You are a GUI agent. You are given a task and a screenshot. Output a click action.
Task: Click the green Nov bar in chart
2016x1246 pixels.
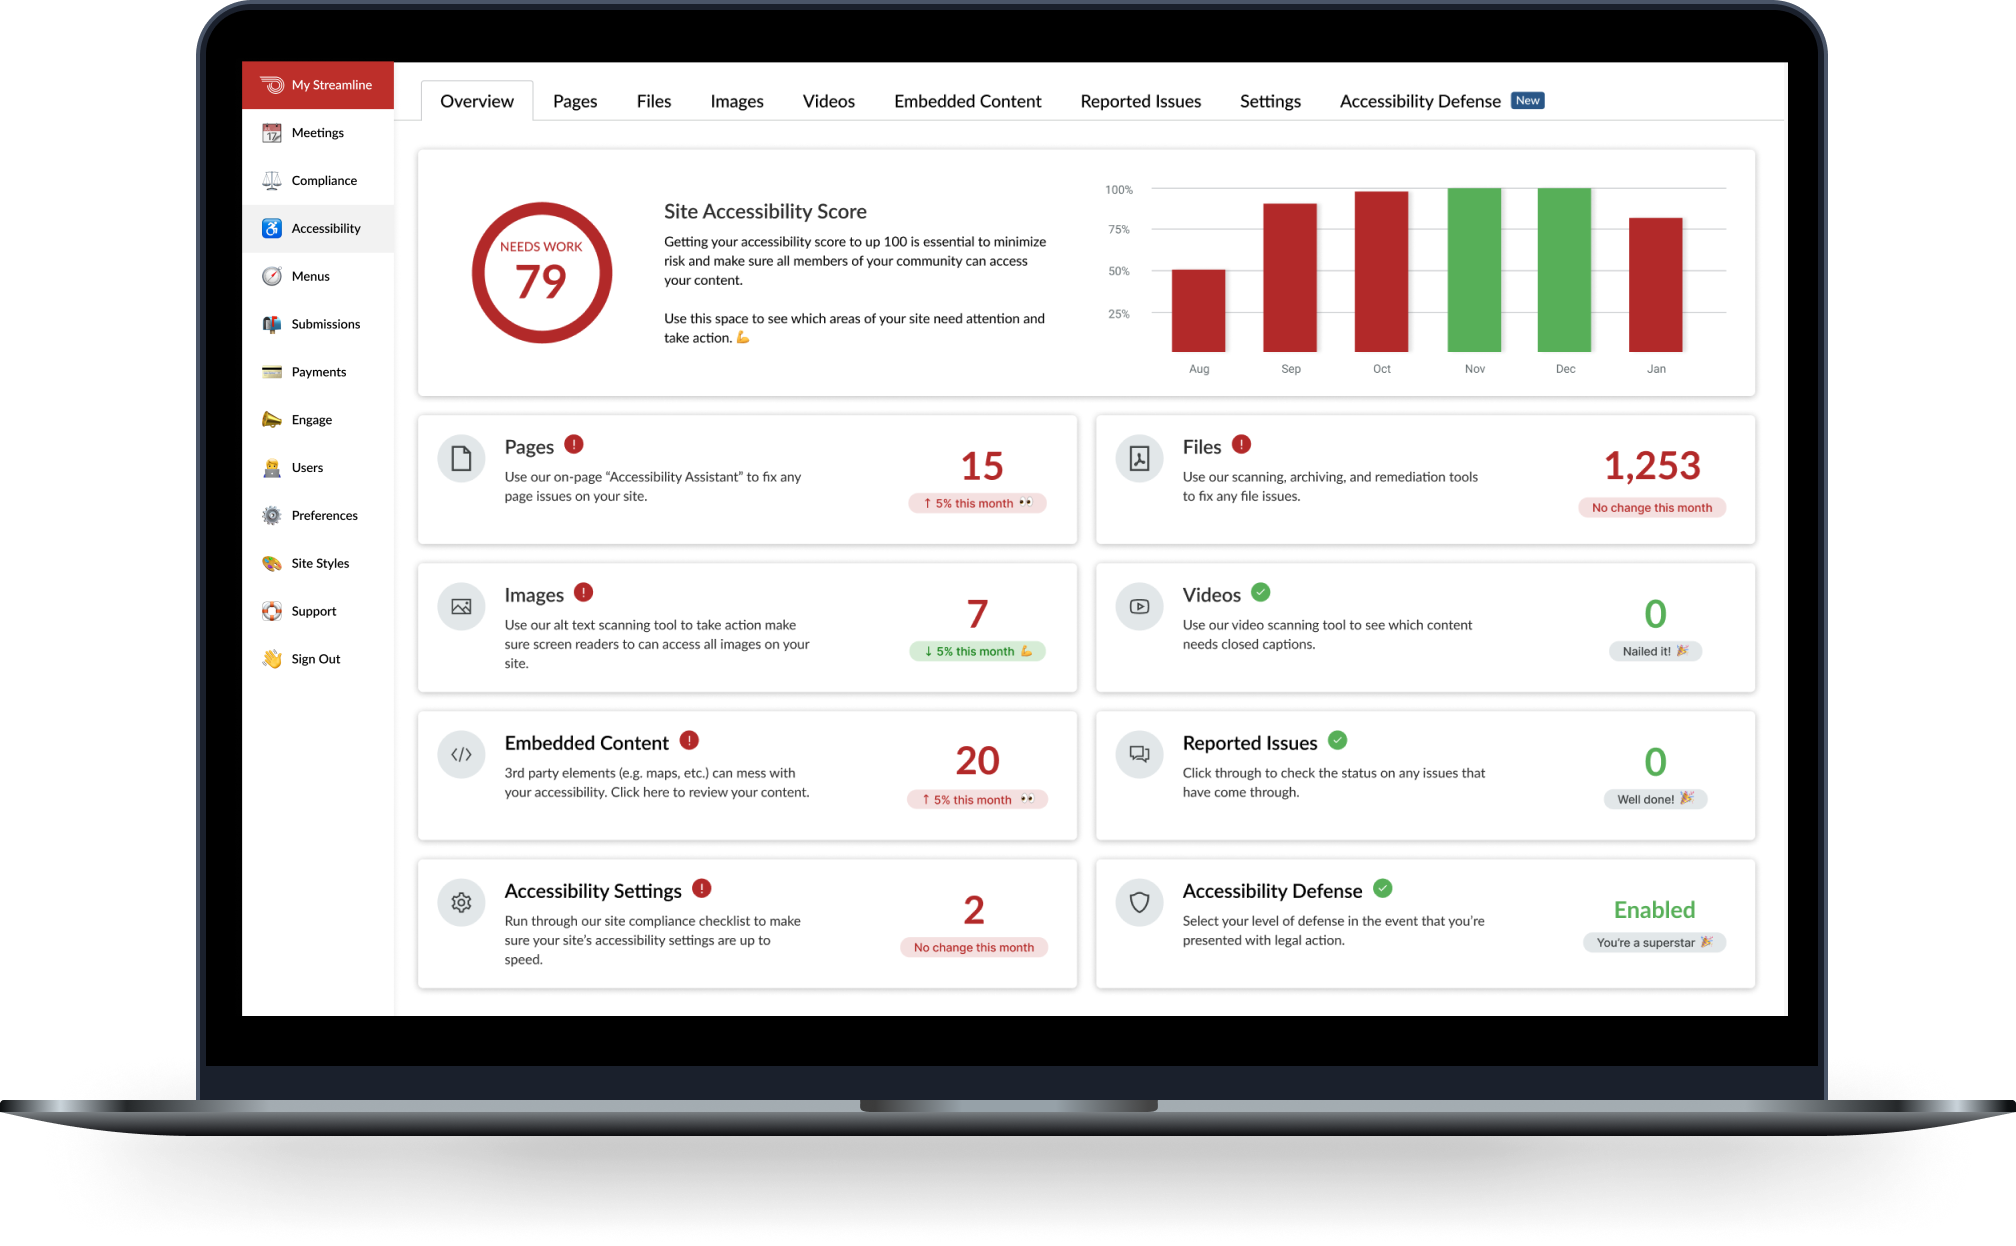1474,270
